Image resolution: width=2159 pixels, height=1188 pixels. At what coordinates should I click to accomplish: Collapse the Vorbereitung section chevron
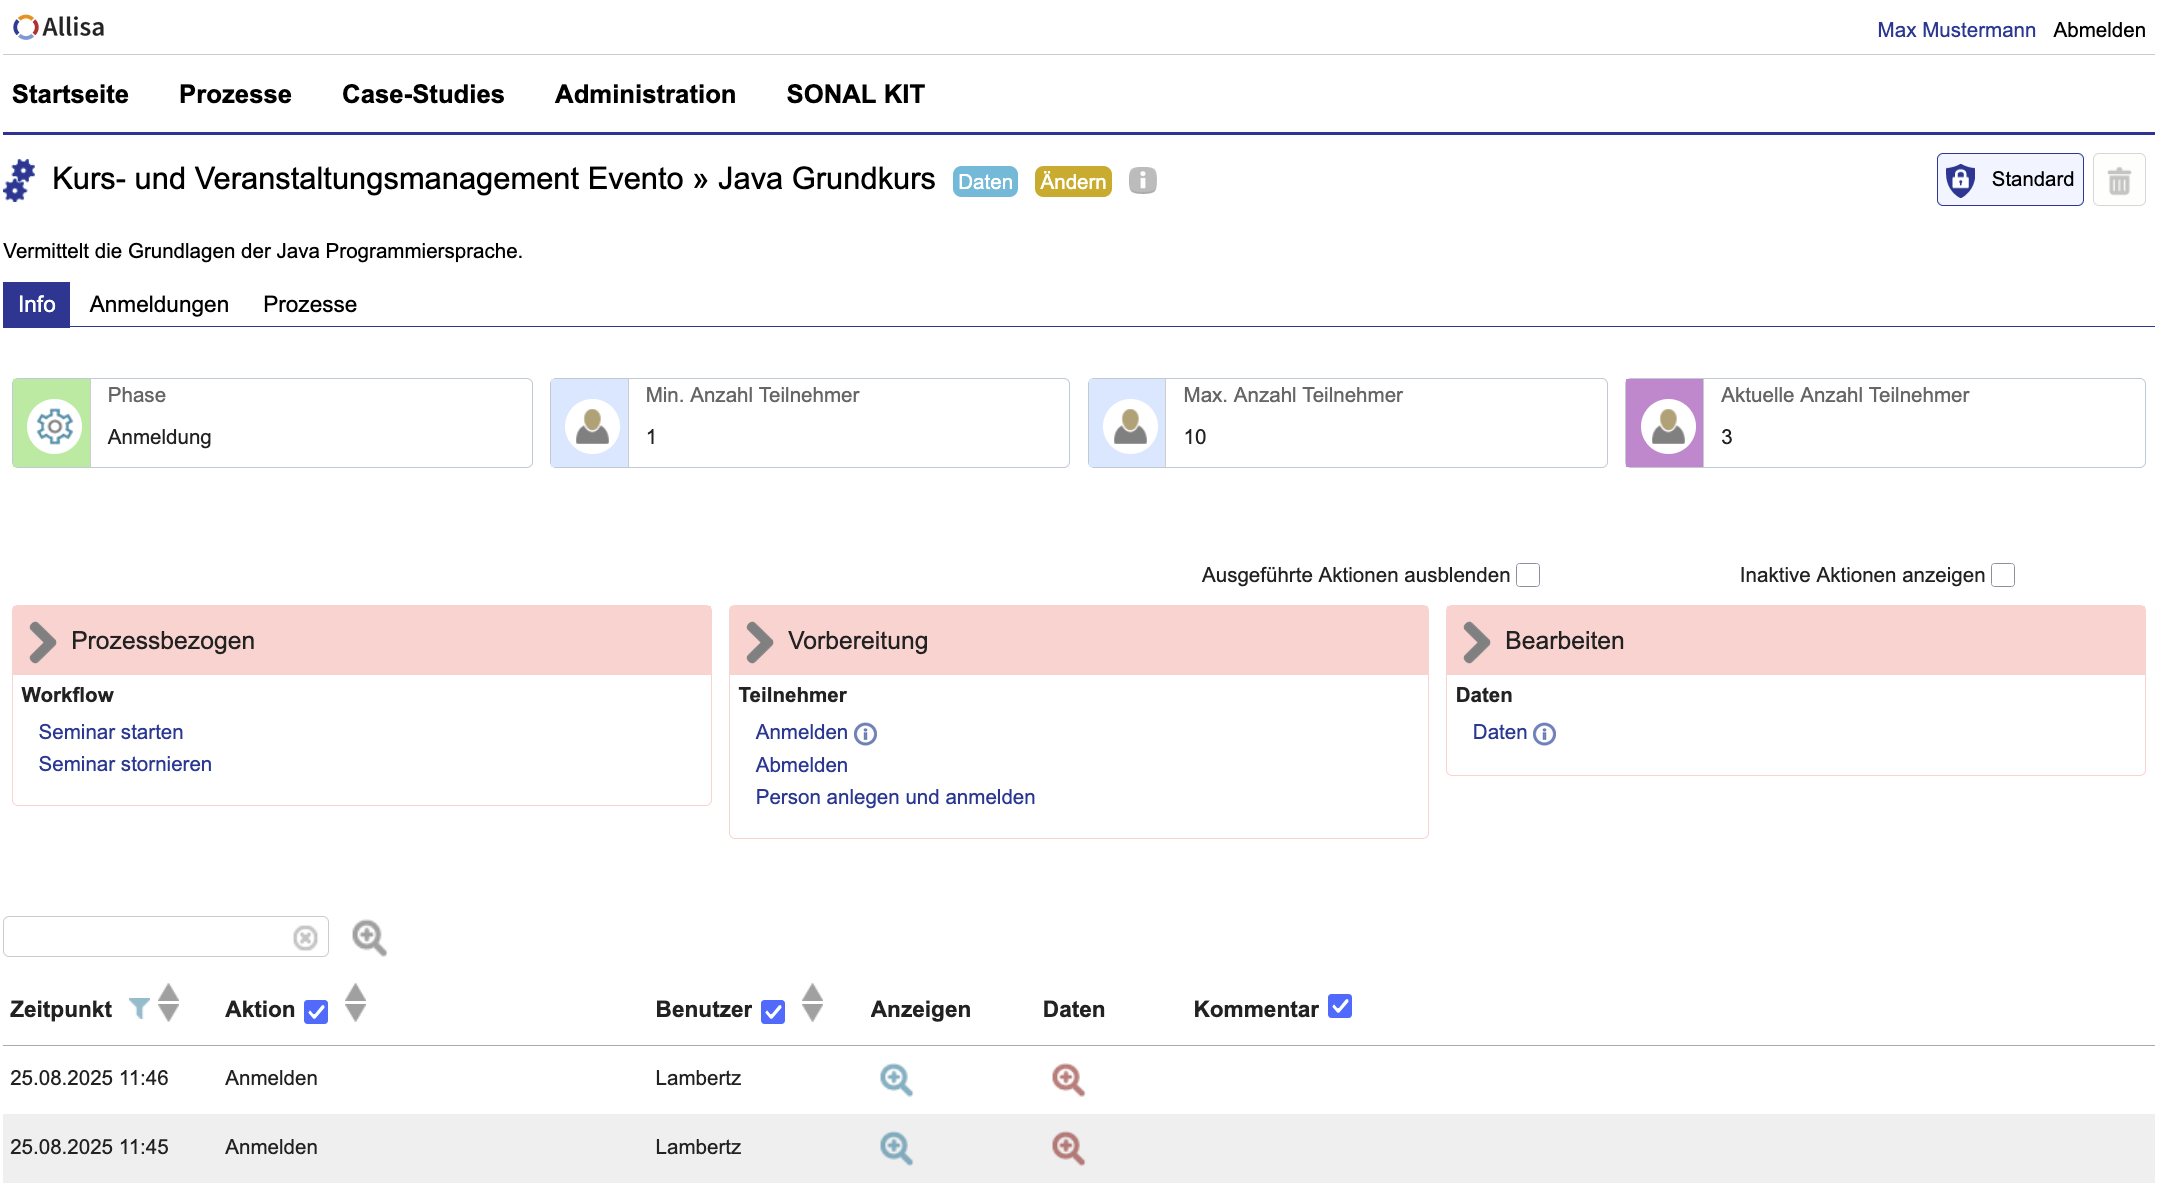click(x=760, y=642)
